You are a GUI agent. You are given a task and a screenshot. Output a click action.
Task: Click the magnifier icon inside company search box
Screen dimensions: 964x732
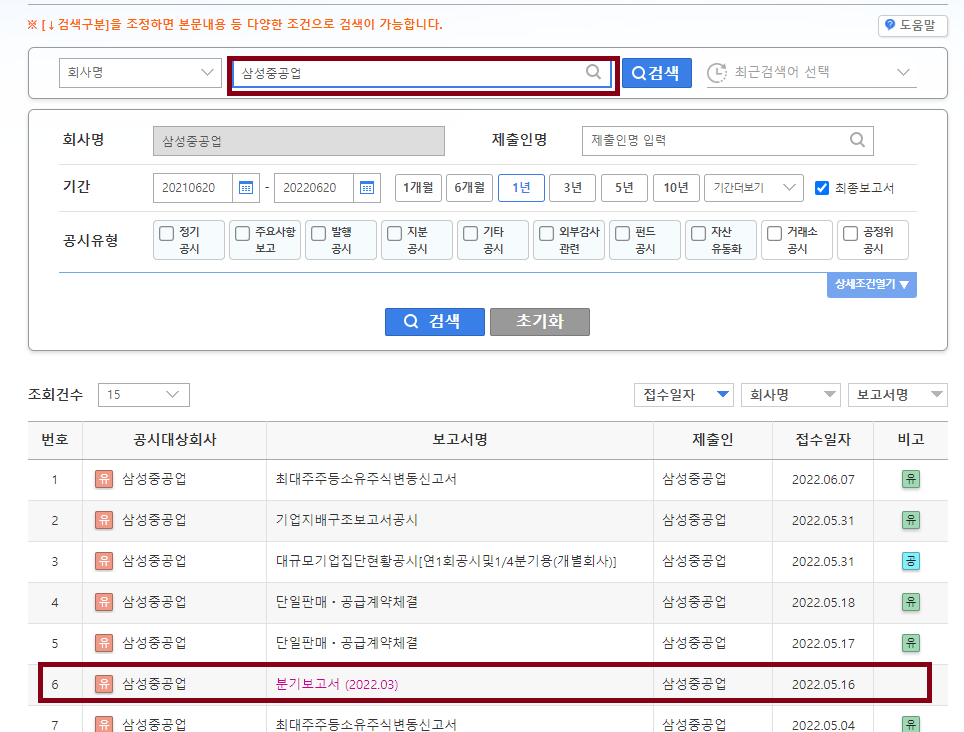click(593, 72)
